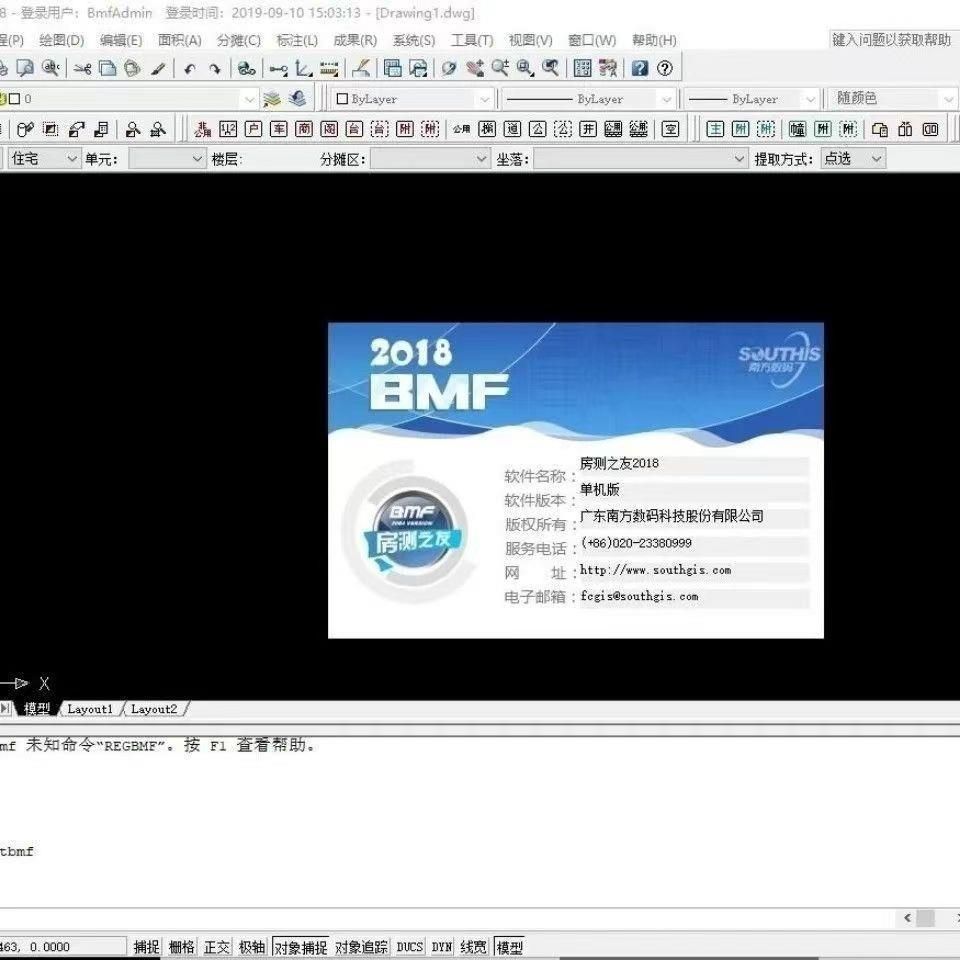Toggle 线宽 lineweight display
Screen dimensions: 960x960
[x=474, y=947]
